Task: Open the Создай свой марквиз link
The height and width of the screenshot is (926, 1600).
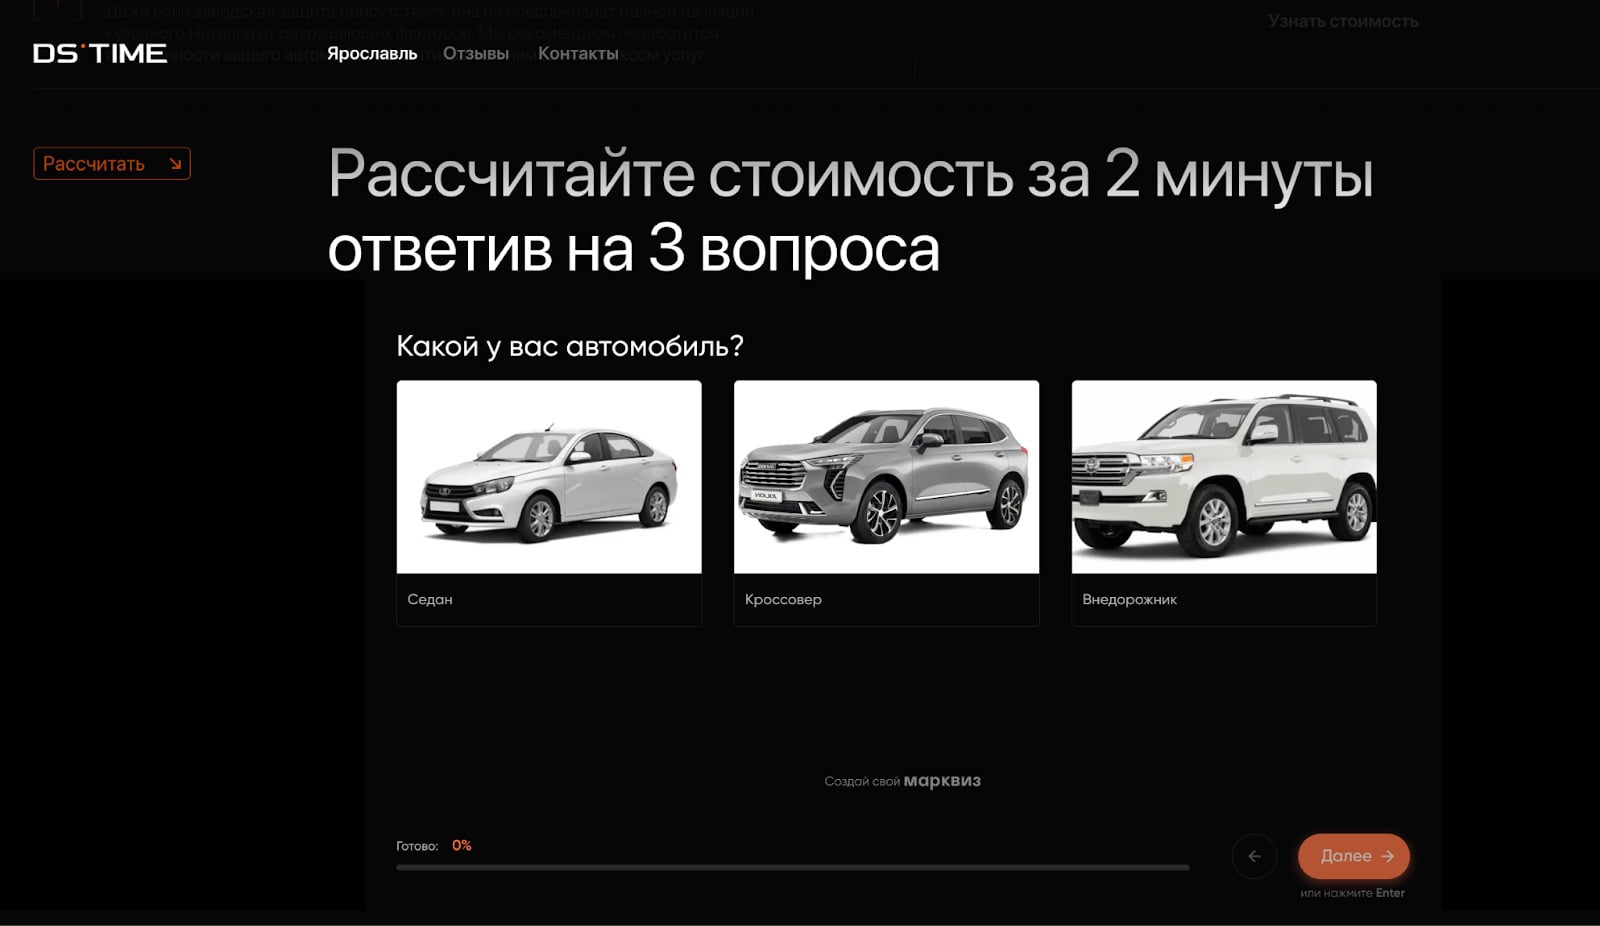Action: click(902, 781)
